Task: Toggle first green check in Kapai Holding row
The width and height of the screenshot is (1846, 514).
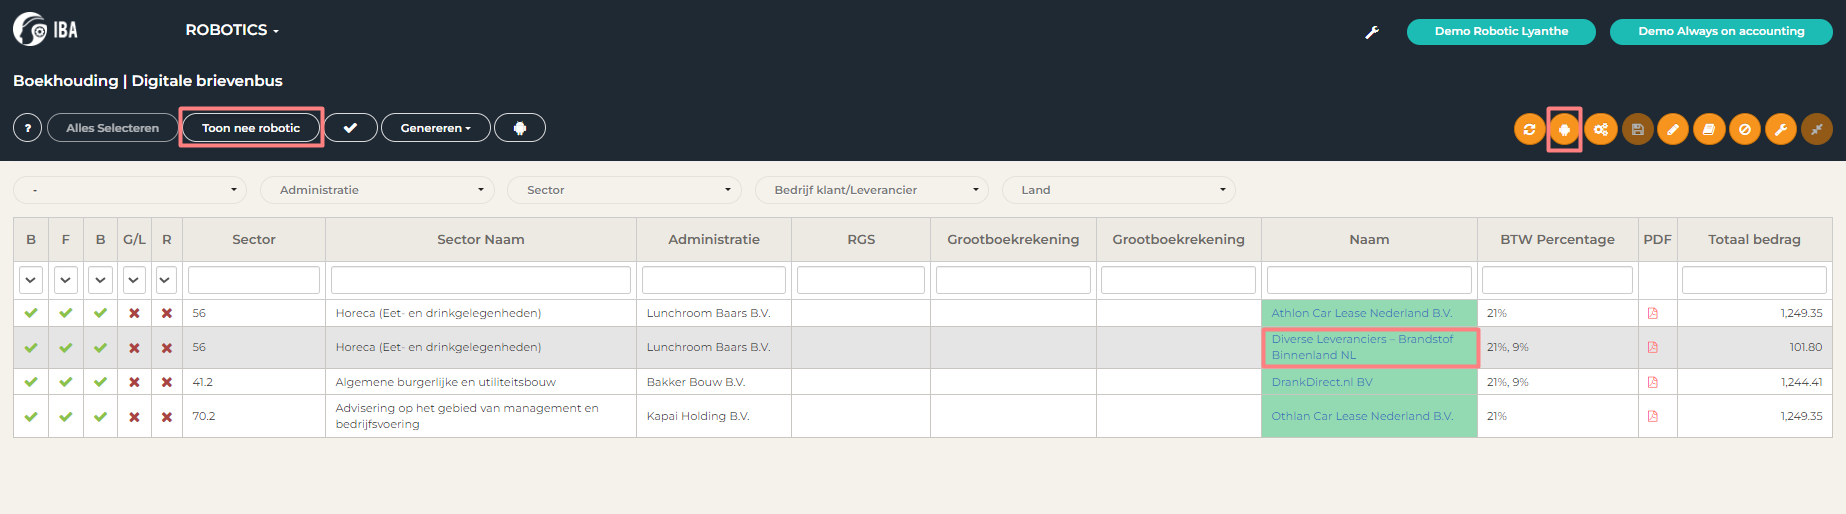Action: (31, 417)
